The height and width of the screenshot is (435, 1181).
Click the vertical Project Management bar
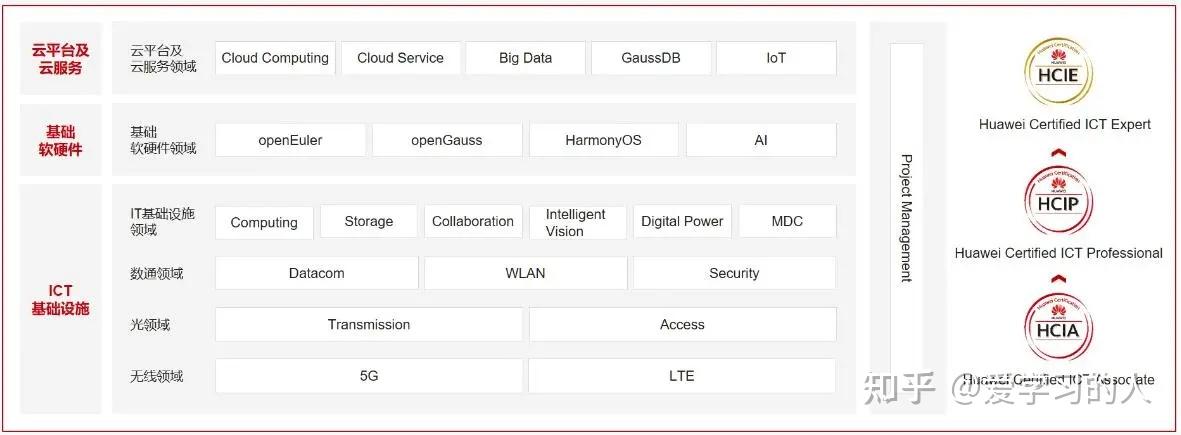point(906,218)
